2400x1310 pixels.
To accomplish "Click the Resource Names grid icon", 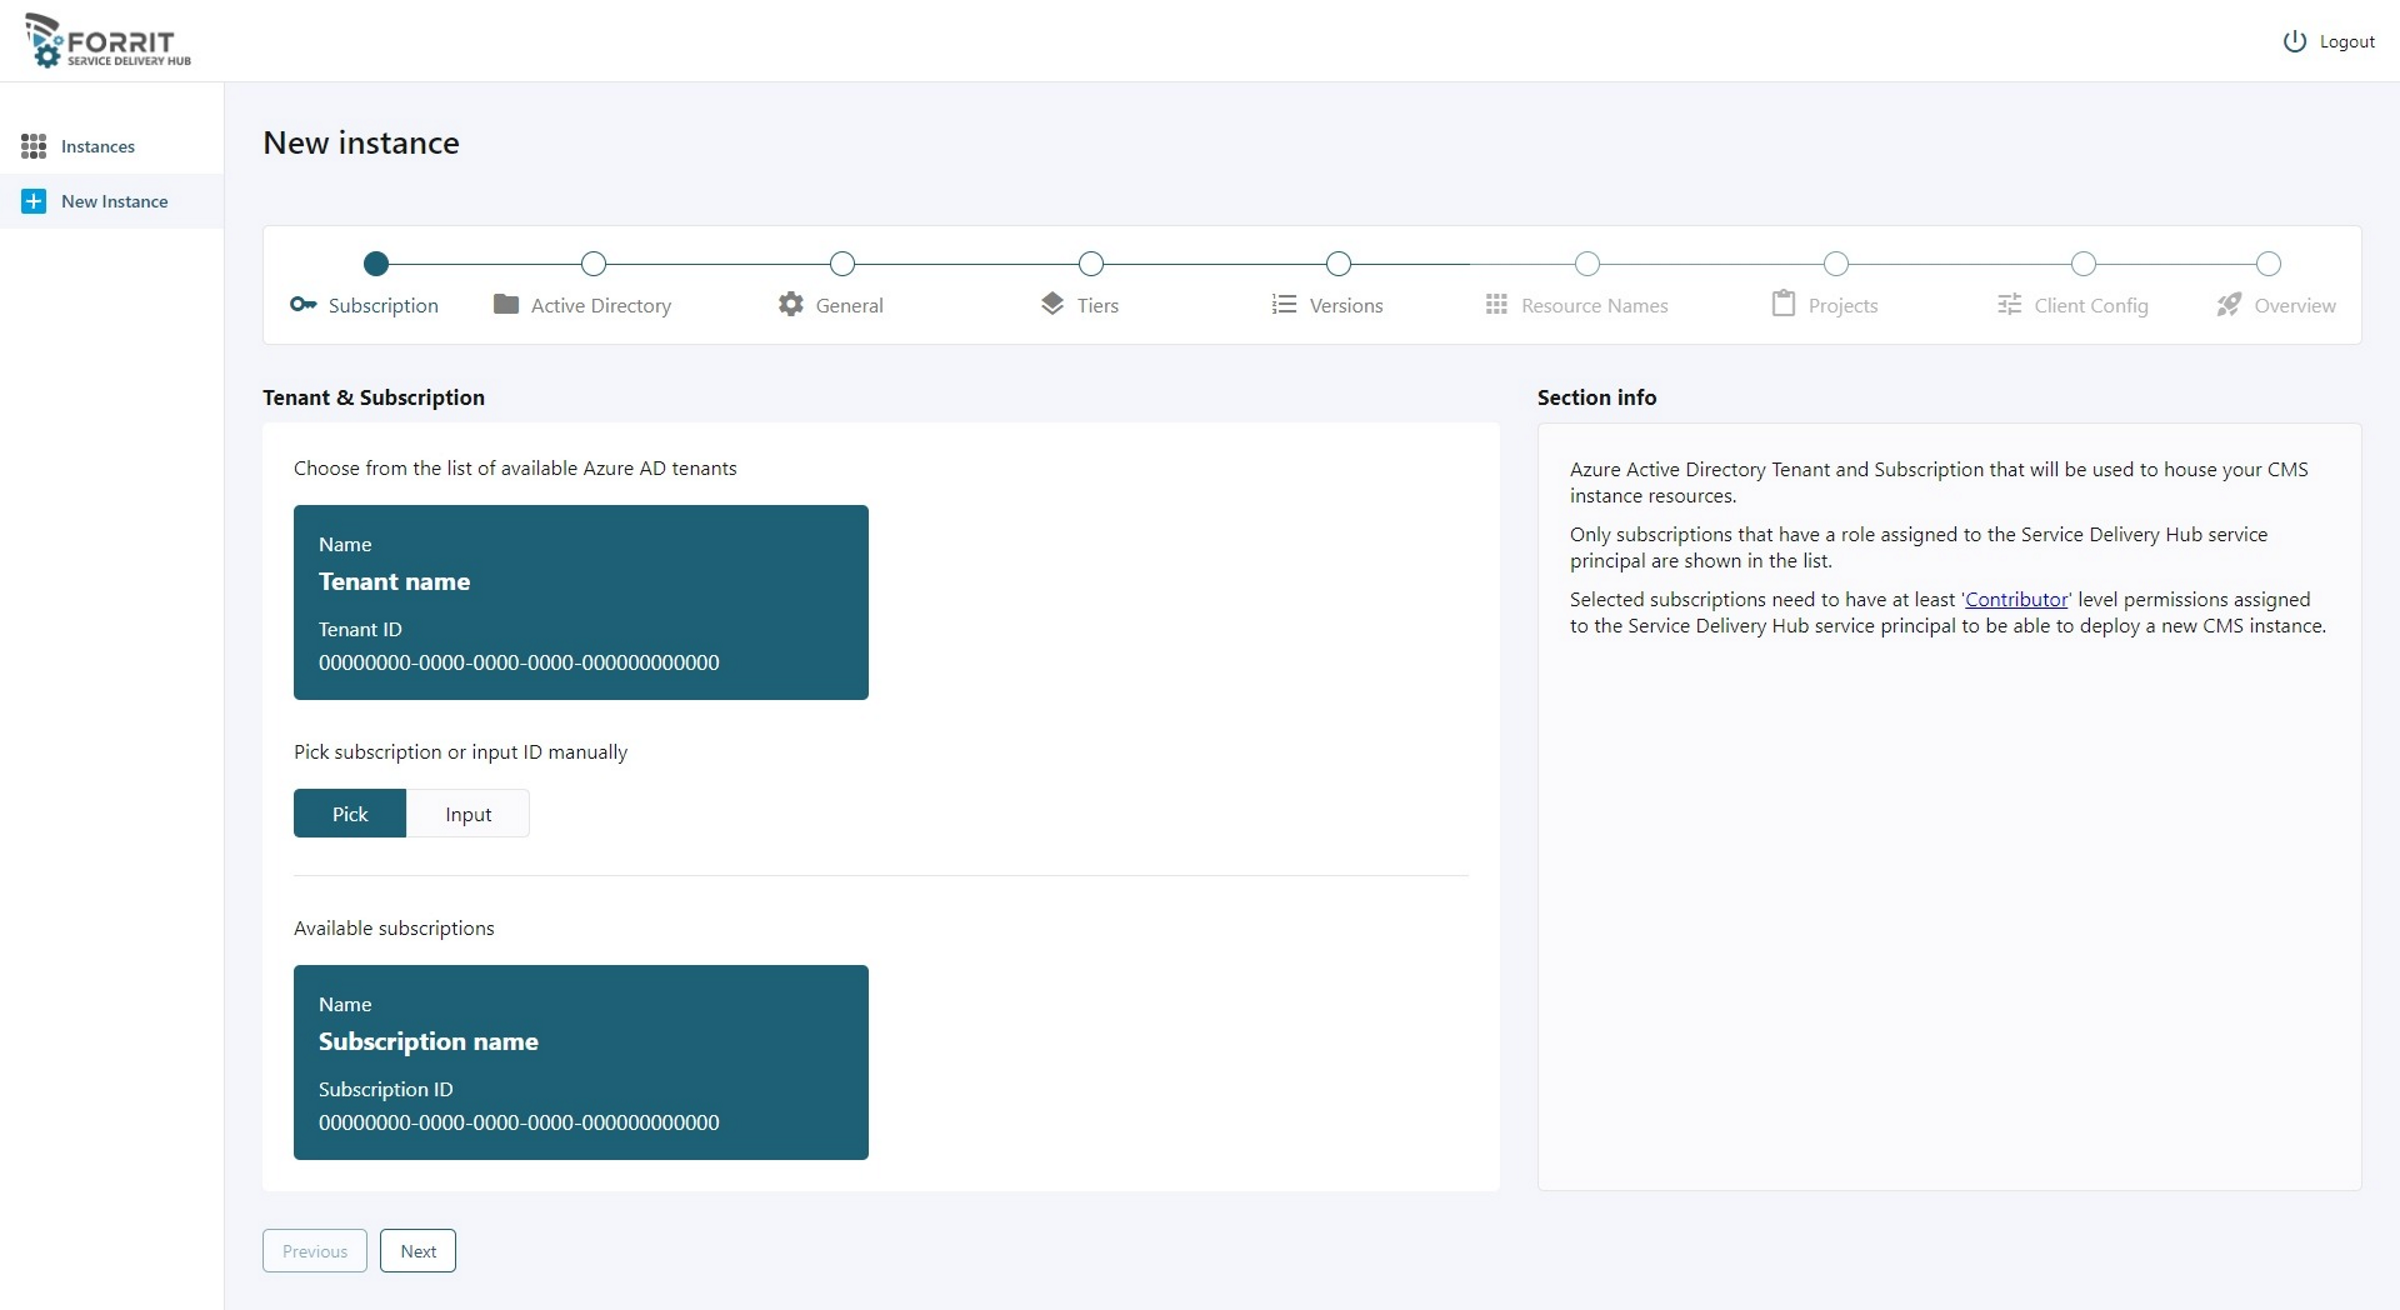I will tap(1496, 304).
